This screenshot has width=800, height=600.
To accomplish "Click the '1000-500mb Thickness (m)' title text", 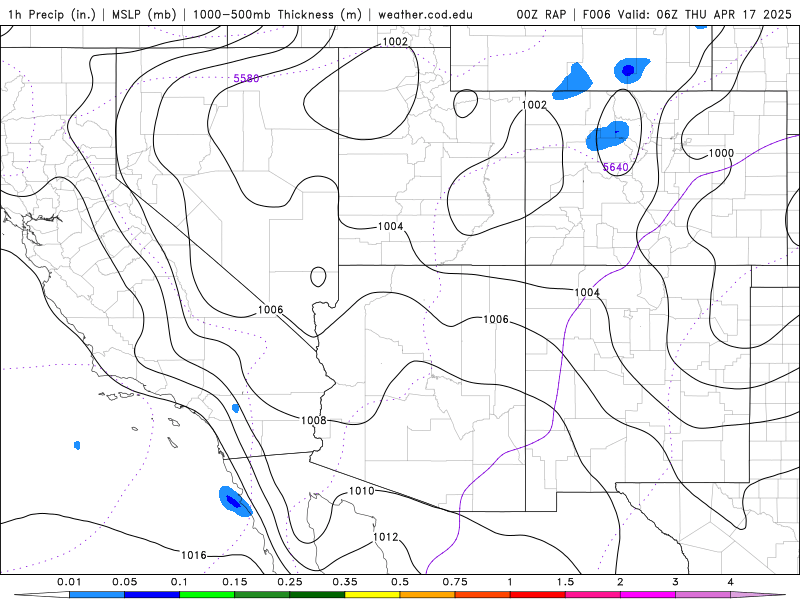I will (277, 14).
